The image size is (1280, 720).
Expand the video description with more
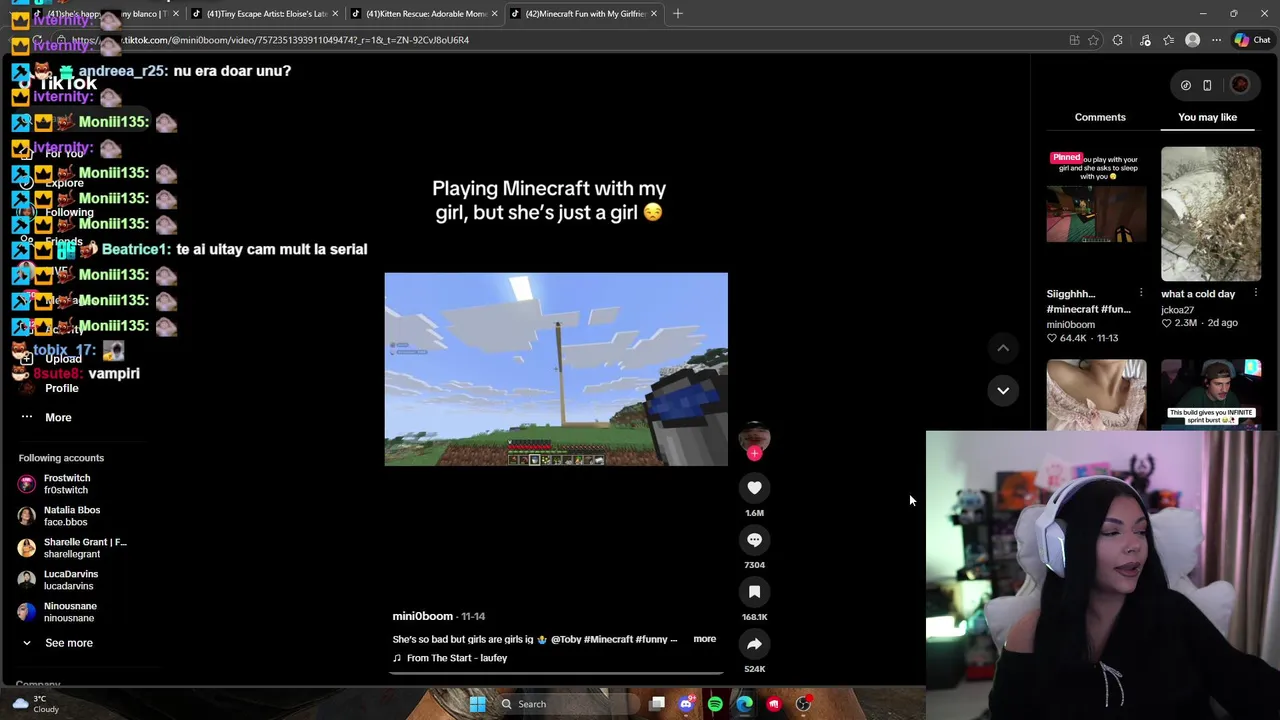pyautogui.click(x=704, y=639)
